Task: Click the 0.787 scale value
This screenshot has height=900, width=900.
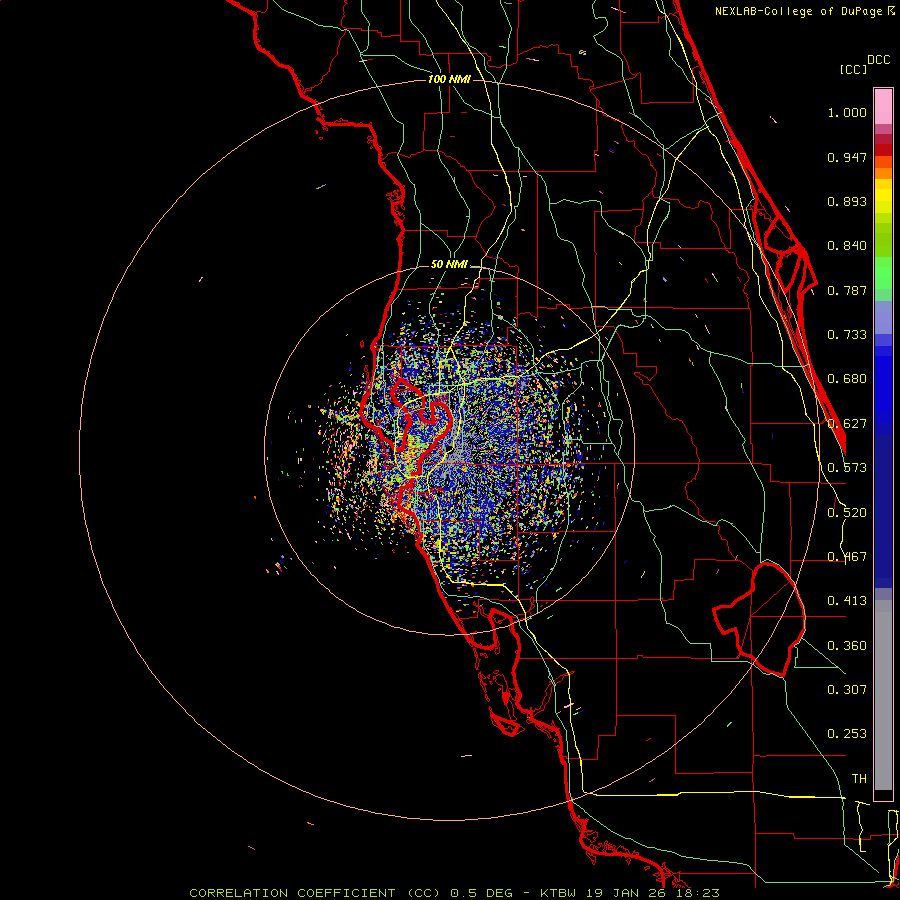Action: 847,290
